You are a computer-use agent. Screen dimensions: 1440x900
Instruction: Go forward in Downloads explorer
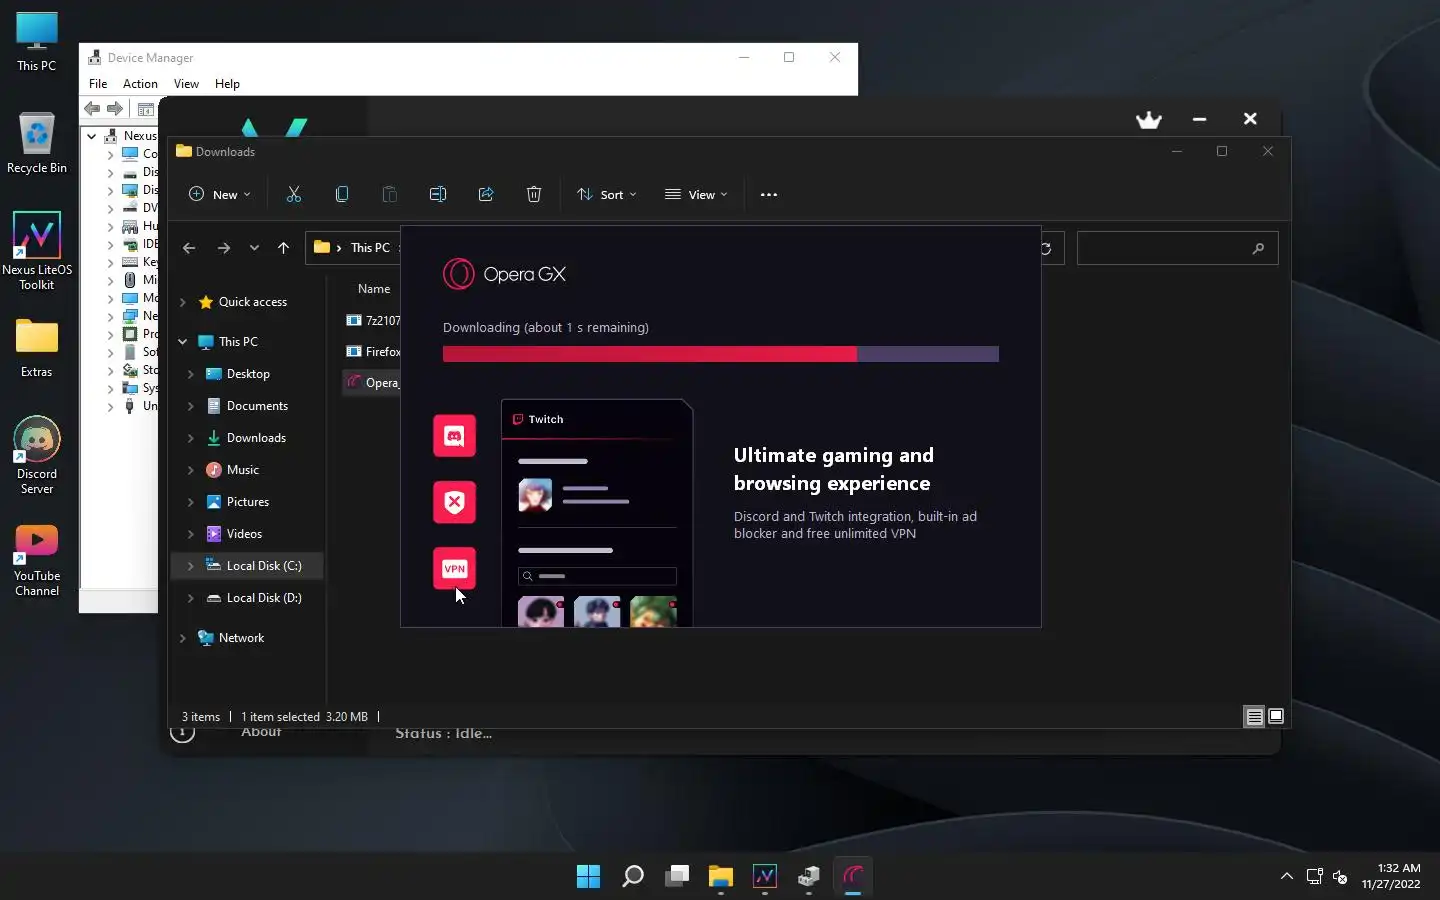point(224,248)
